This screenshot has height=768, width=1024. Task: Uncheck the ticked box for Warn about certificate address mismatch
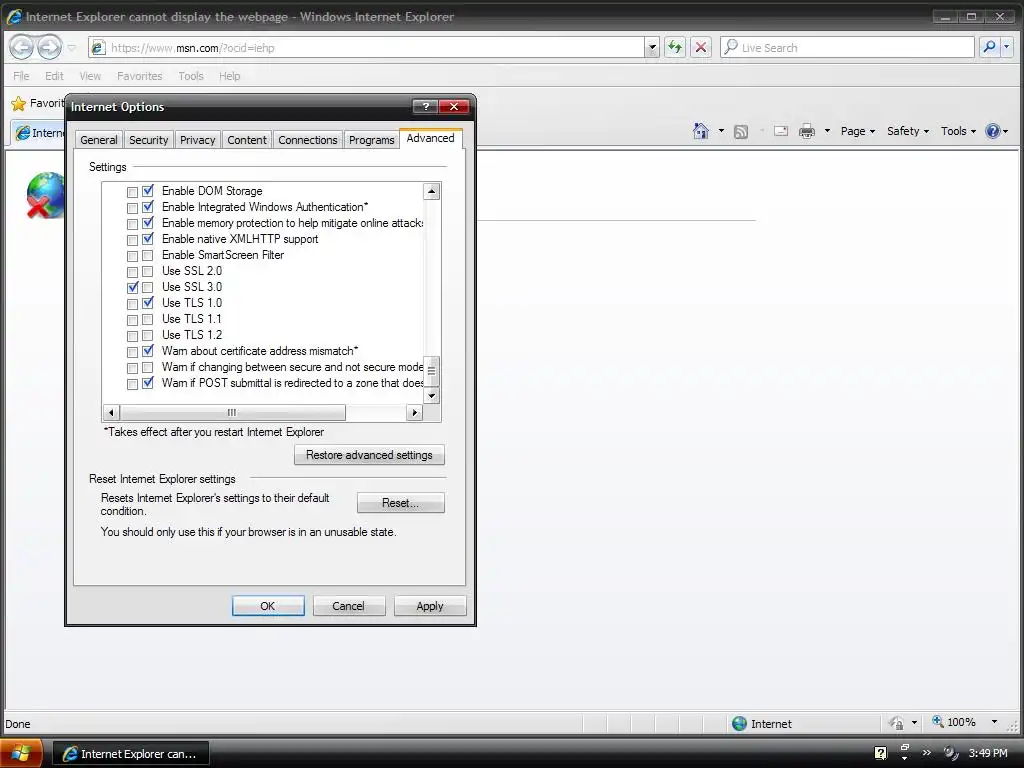tap(148, 351)
